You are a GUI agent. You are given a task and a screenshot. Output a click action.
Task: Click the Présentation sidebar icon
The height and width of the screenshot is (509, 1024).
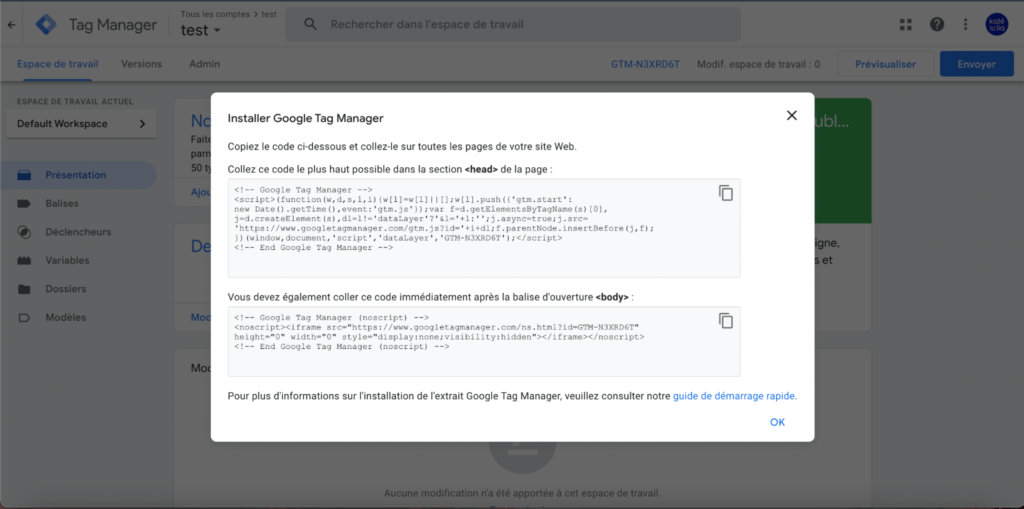pyautogui.click(x=24, y=175)
